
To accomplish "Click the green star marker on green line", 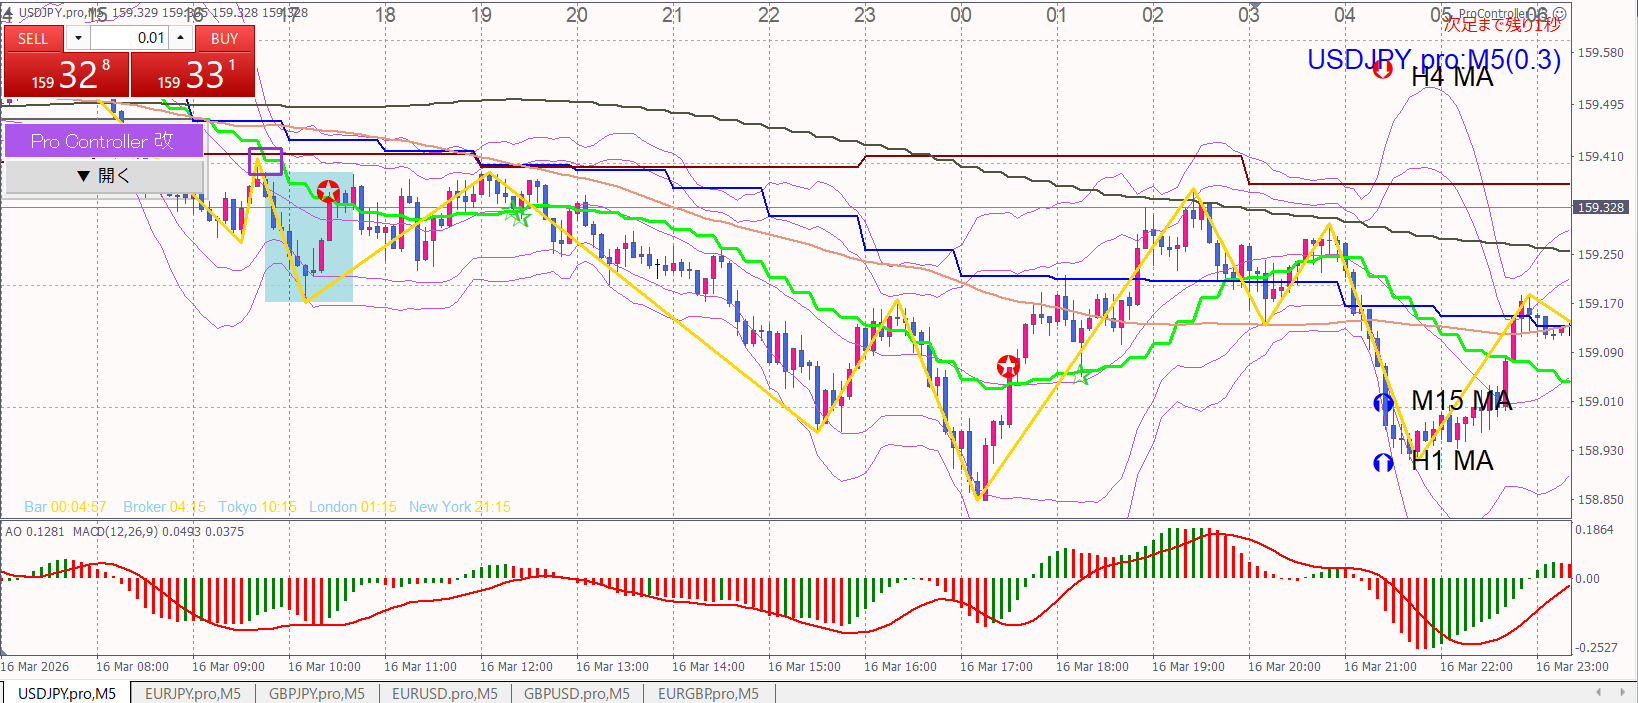I will 517,214.
